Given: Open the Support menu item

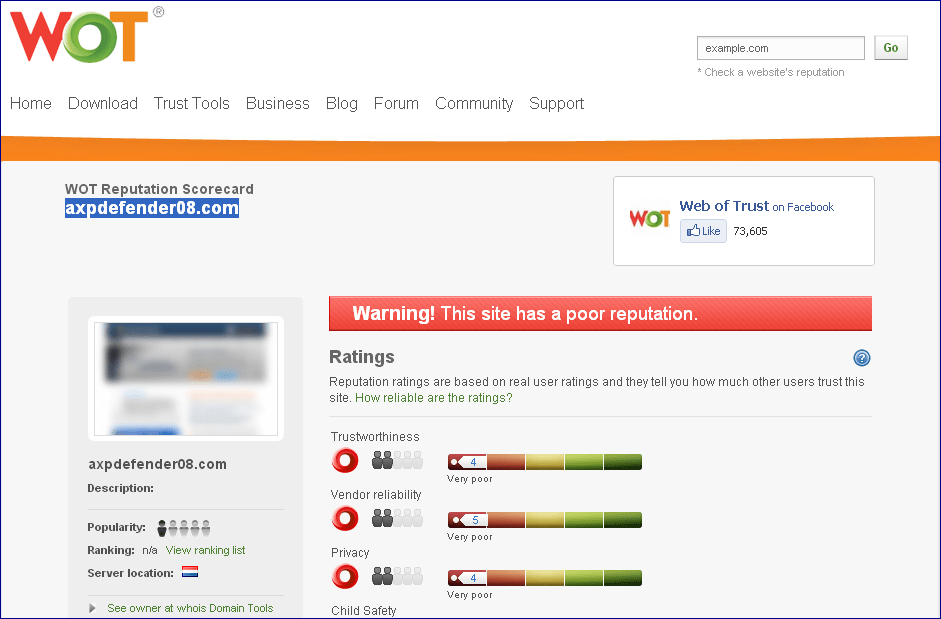Looking at the screenshot, I should [x=556, y=103].
